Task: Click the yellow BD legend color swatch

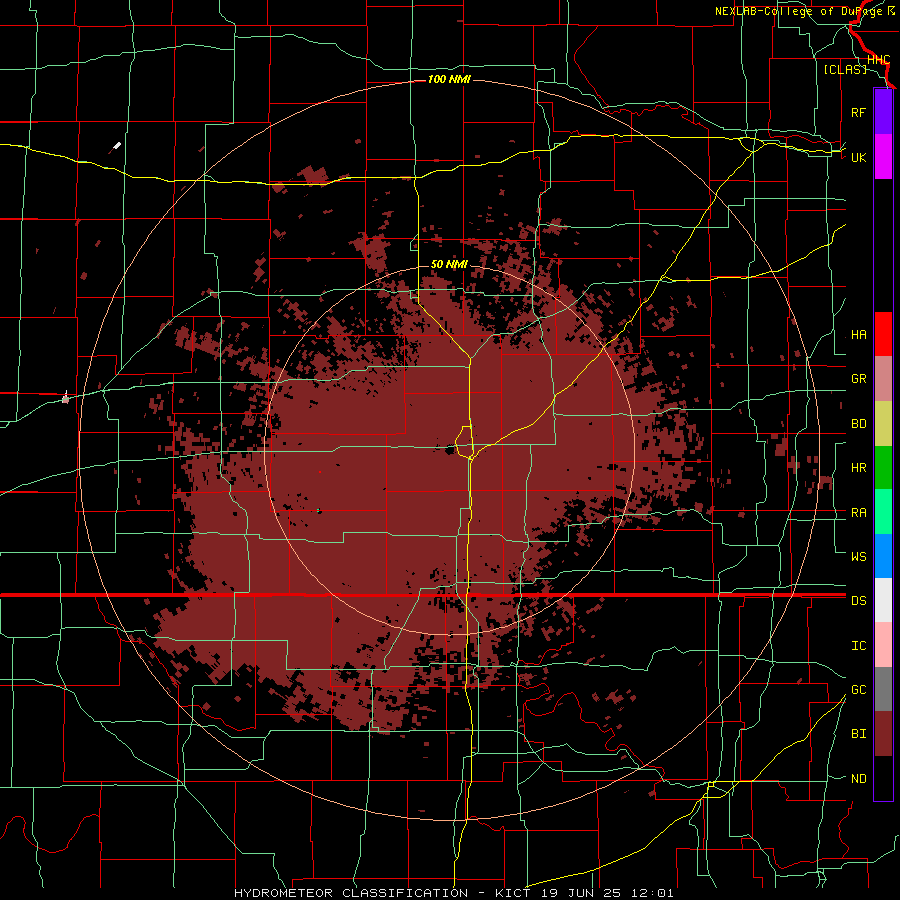Action: (883, 424)
